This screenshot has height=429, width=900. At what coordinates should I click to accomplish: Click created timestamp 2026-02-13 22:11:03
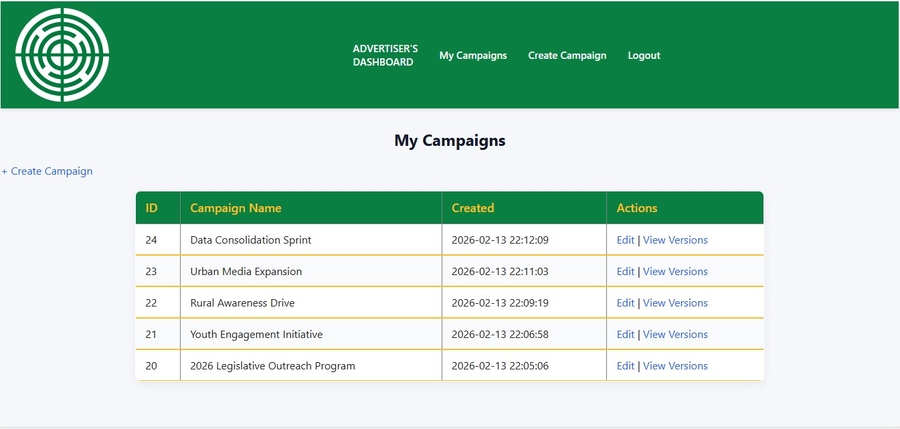click(x=500, y=272)
